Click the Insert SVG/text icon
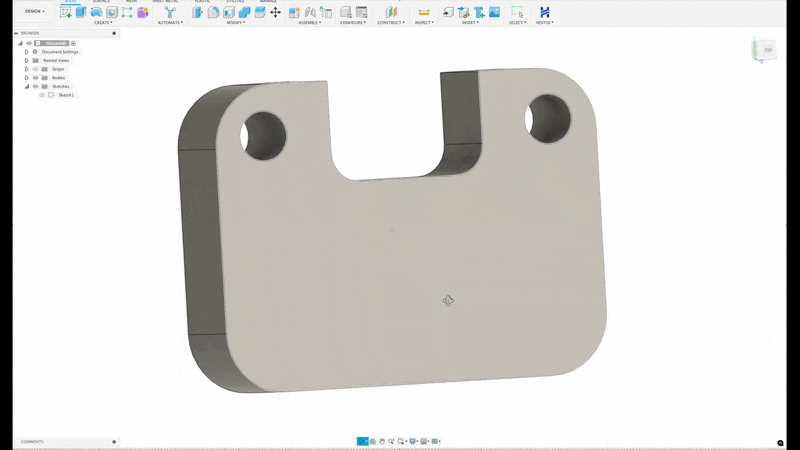 (x=479, y=12)
